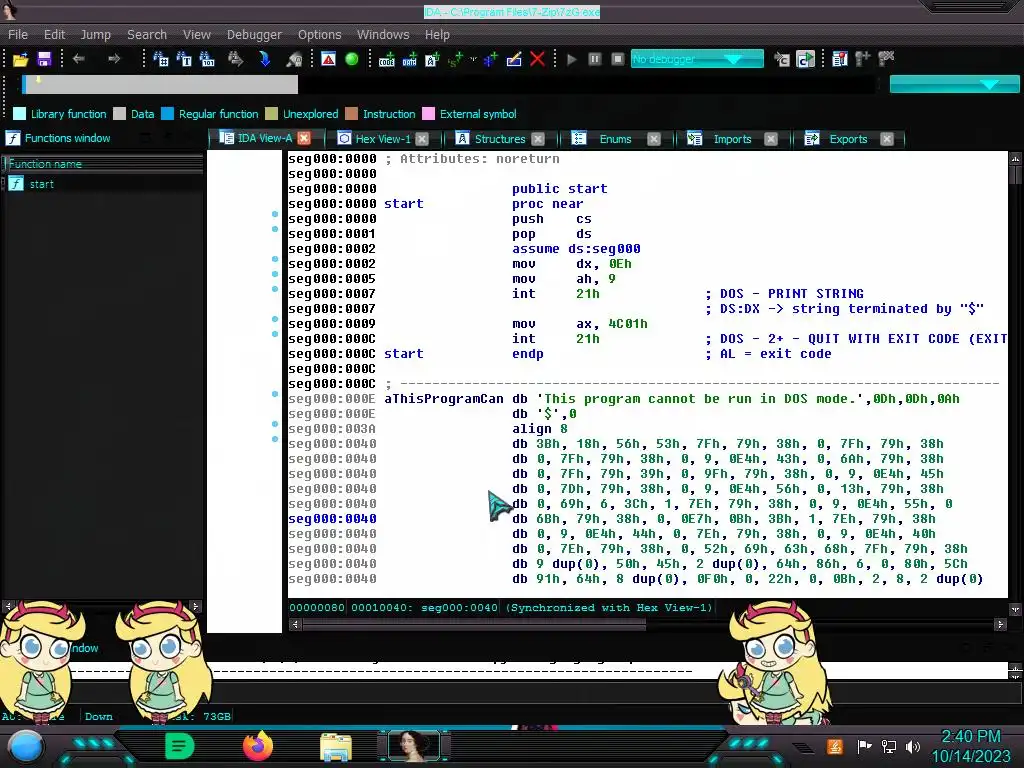This screenshot has width=1024, height=768.
Task: Switch to the Hex View-1 tab
Action: [x=383, y=138]
